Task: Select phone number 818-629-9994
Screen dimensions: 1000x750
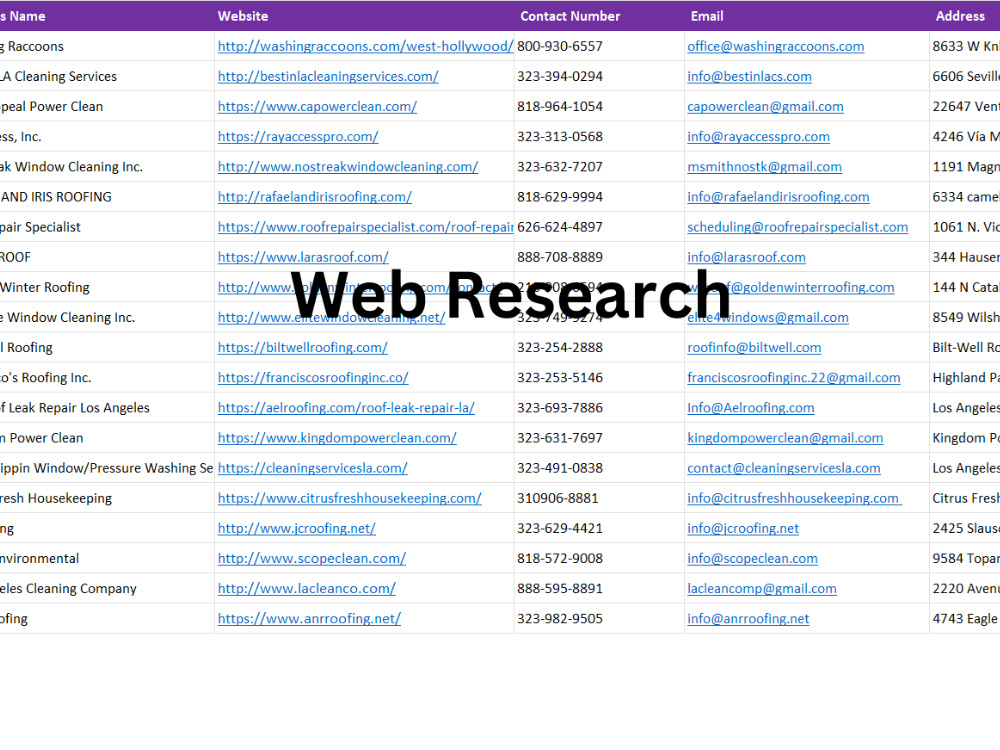Action: point(559,197)
